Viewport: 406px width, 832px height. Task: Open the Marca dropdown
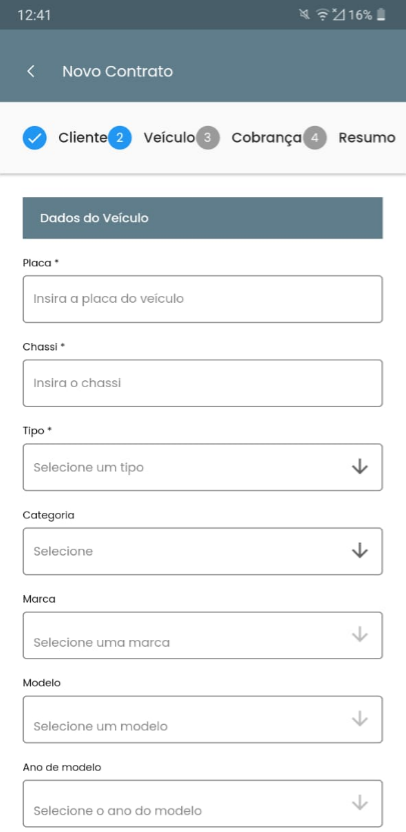(x=203, y=635)
